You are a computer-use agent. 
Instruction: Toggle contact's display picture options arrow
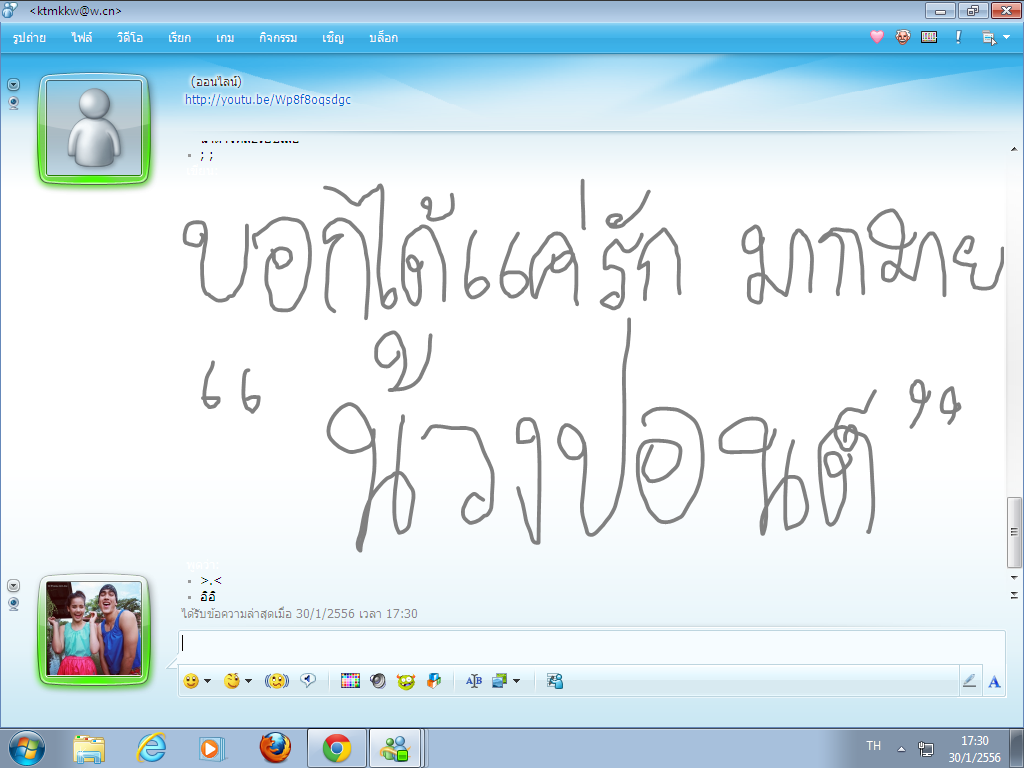(x=13, y=85)
